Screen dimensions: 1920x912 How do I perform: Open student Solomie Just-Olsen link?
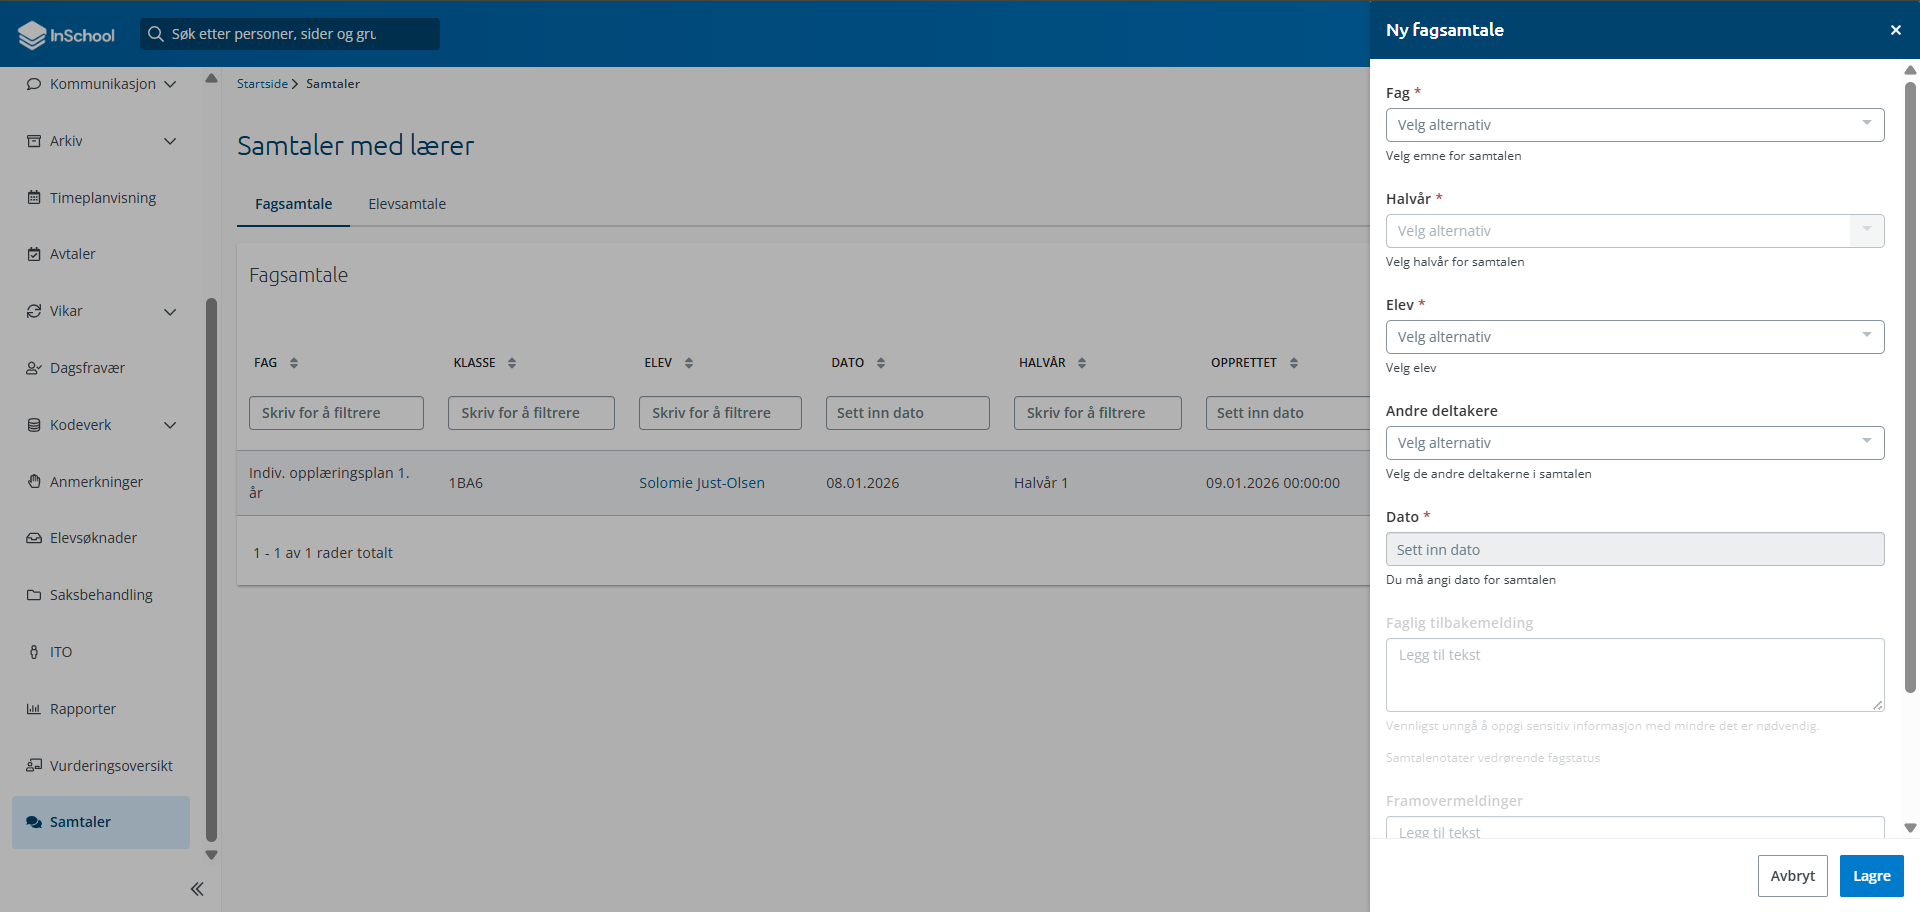702,483
